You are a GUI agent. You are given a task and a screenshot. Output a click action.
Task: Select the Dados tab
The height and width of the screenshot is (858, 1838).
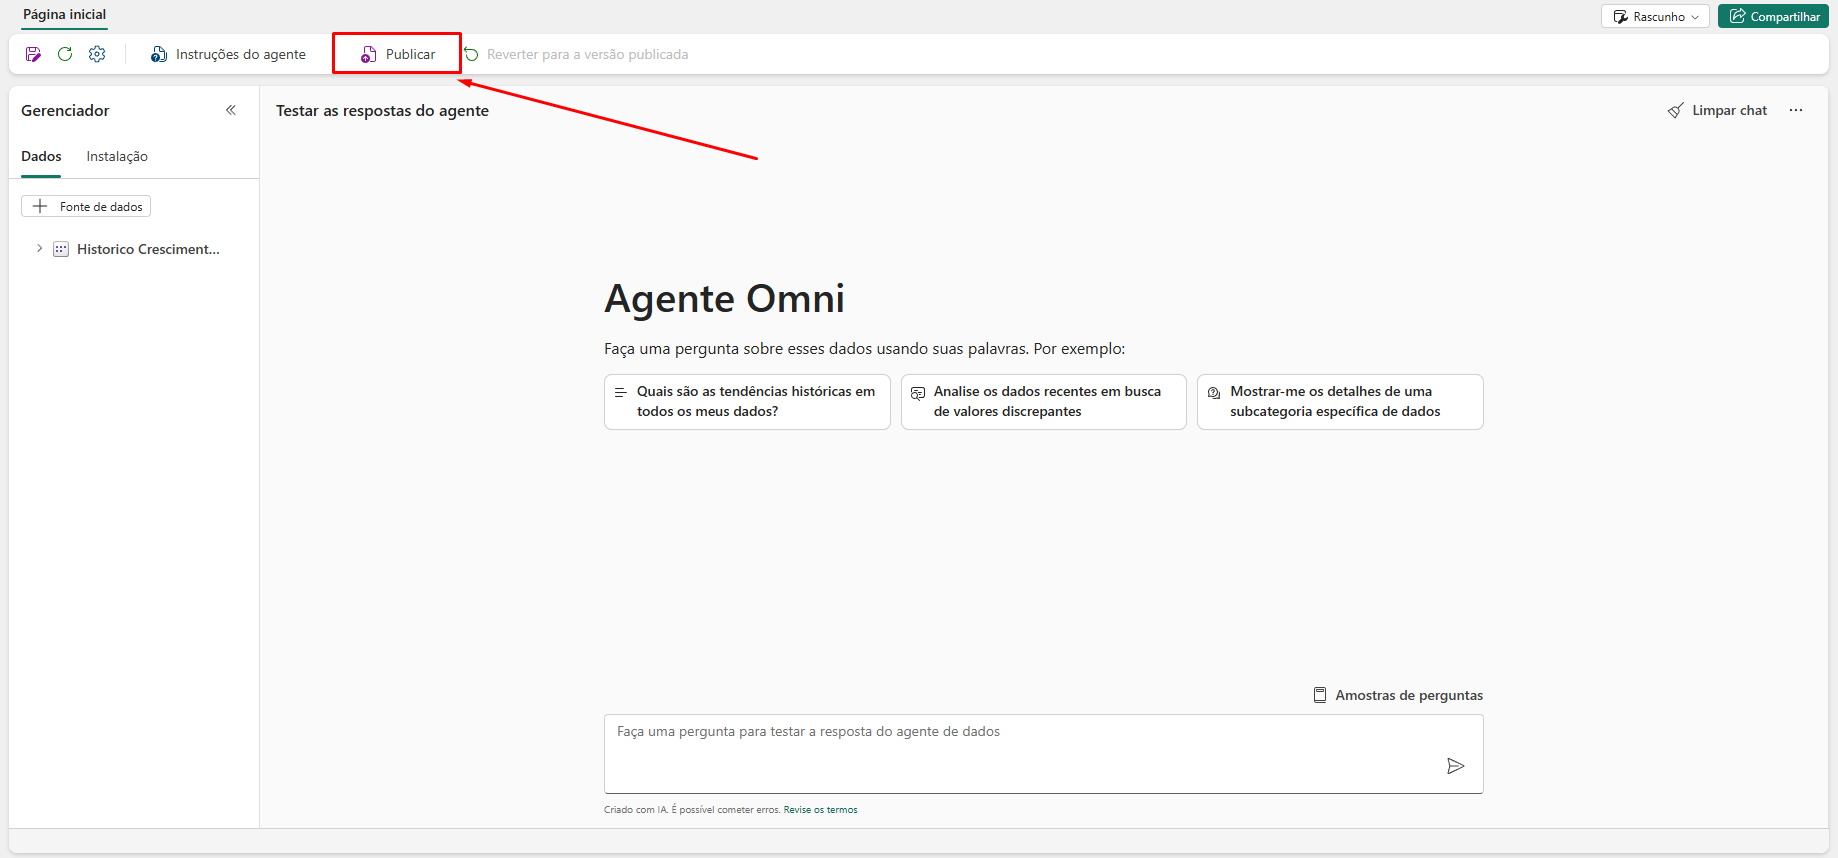(x=41, y=156)
